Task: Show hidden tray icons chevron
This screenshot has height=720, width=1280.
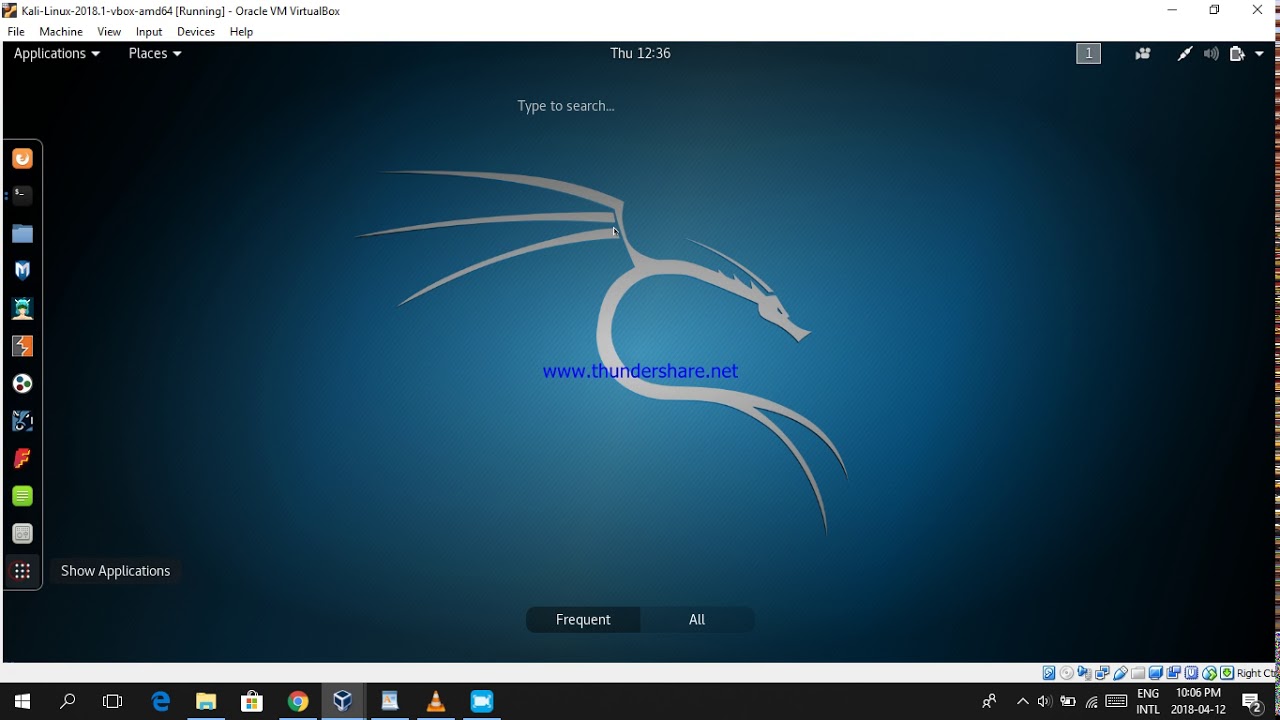Action: tap(1022, 702)
